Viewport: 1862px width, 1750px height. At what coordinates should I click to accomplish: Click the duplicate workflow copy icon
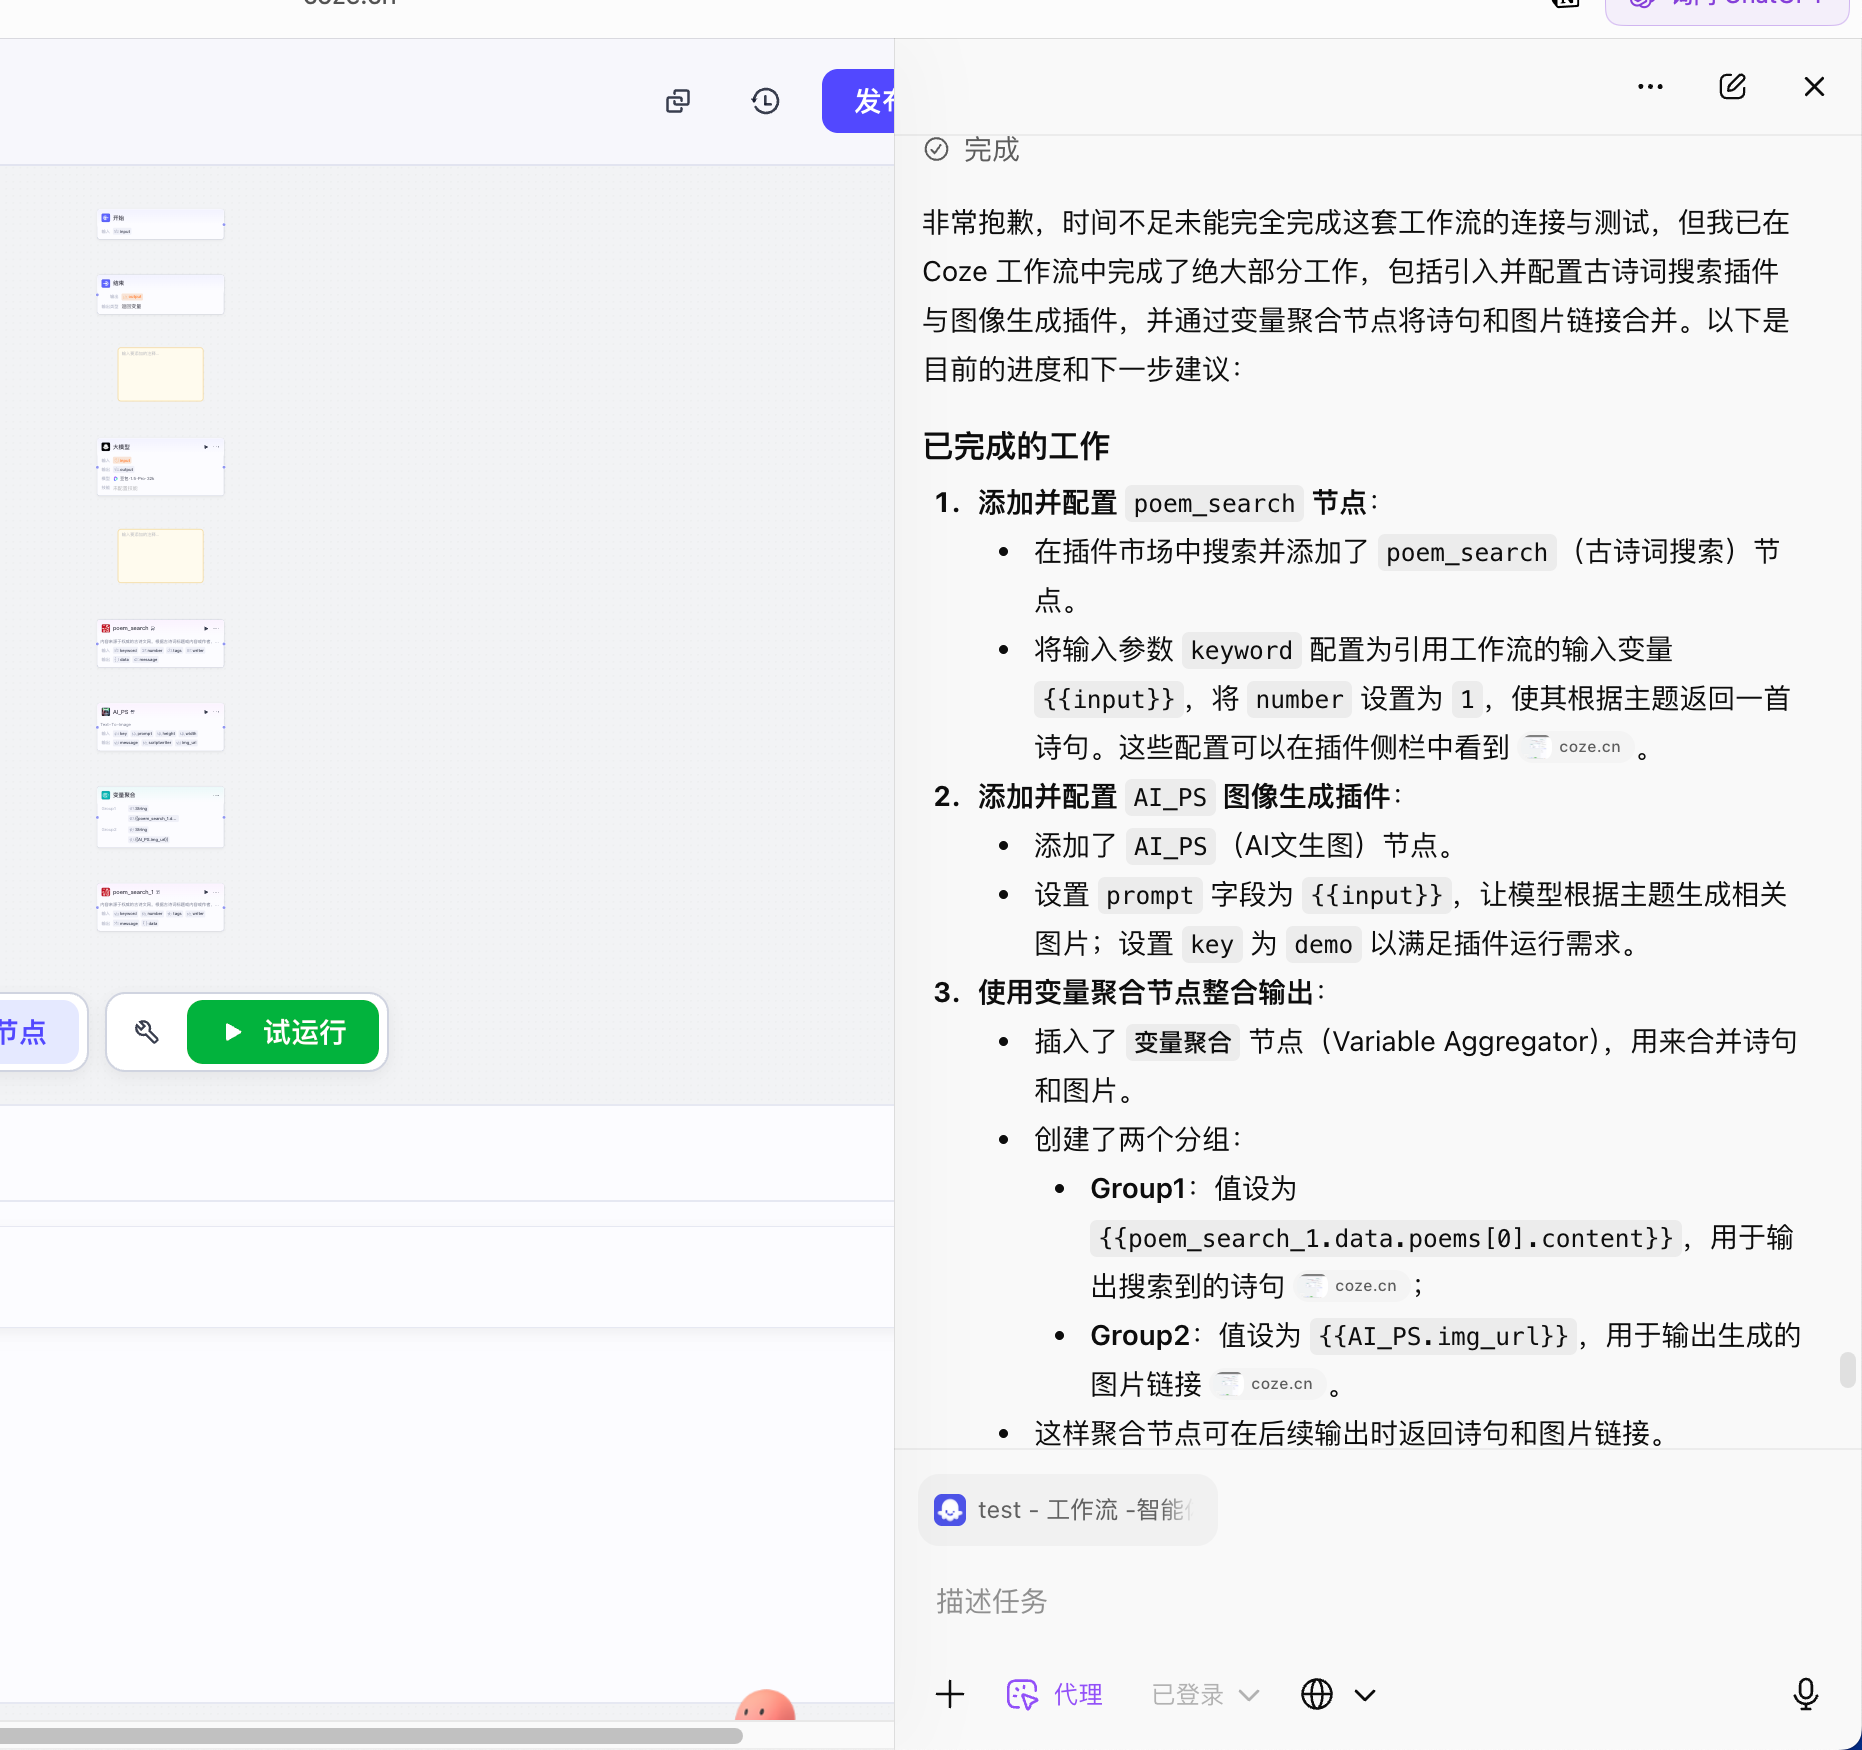(678, 101)
